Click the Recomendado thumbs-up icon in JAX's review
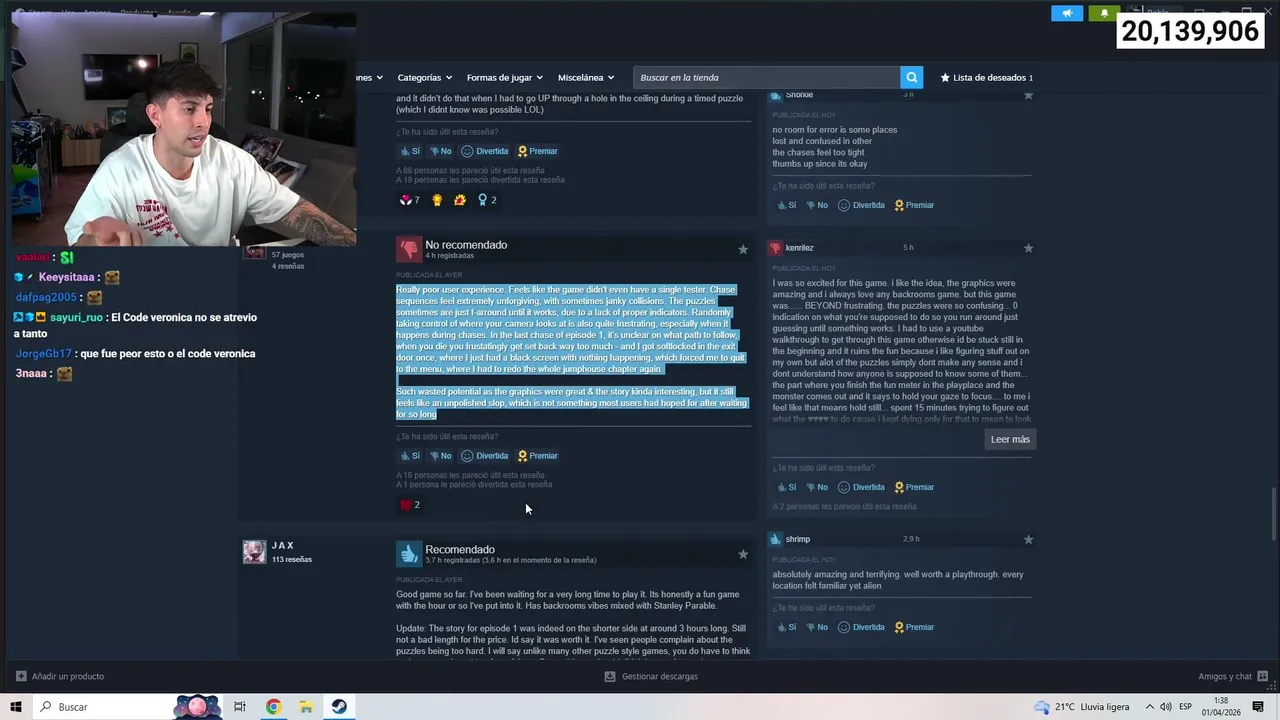Image resolution: width=1280 pixels, height=720 pixels. (x=408, y=554)
